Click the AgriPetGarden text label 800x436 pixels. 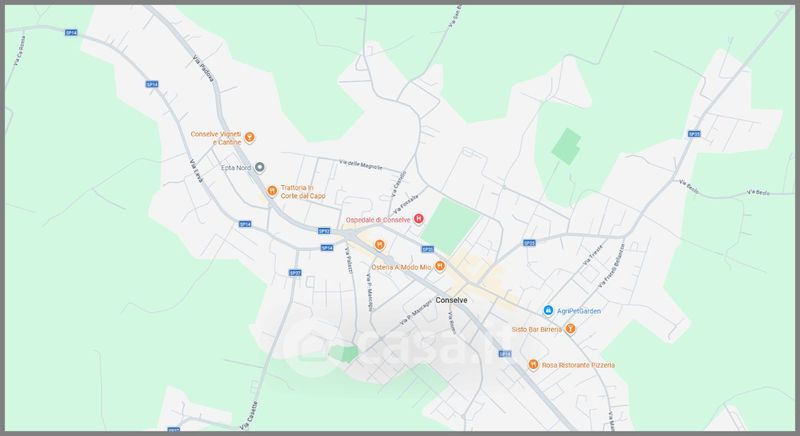(586, 310)
